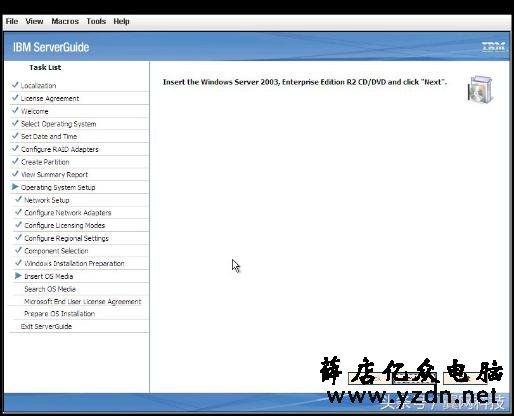Viewport: 515px width, 416px height.
Task: Select the Prepare OS Installation subtask
Action: (x=59, y=314)
